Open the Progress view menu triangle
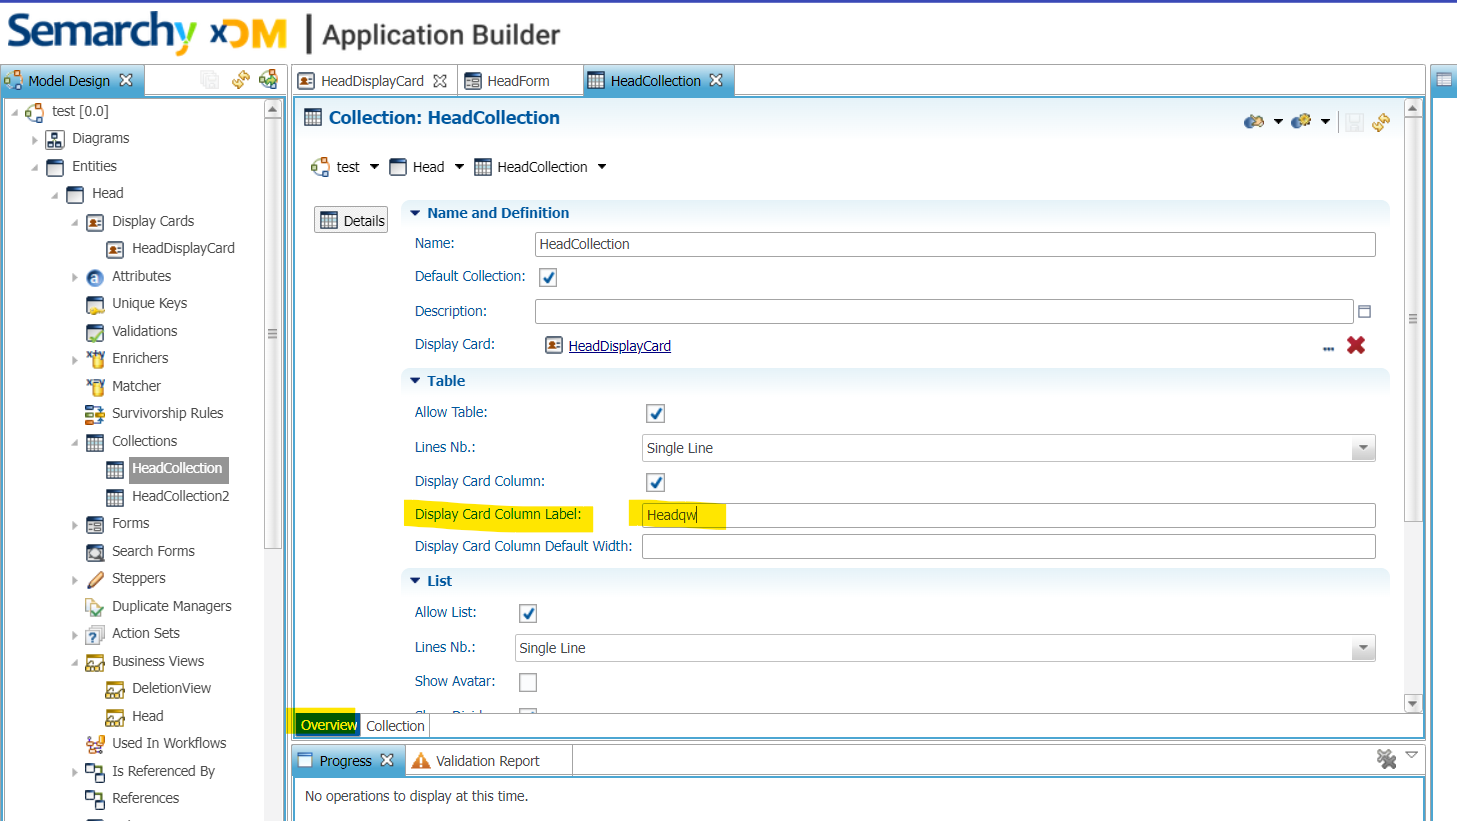This screenshot has height=821, width=1457. click(1412, 755)
